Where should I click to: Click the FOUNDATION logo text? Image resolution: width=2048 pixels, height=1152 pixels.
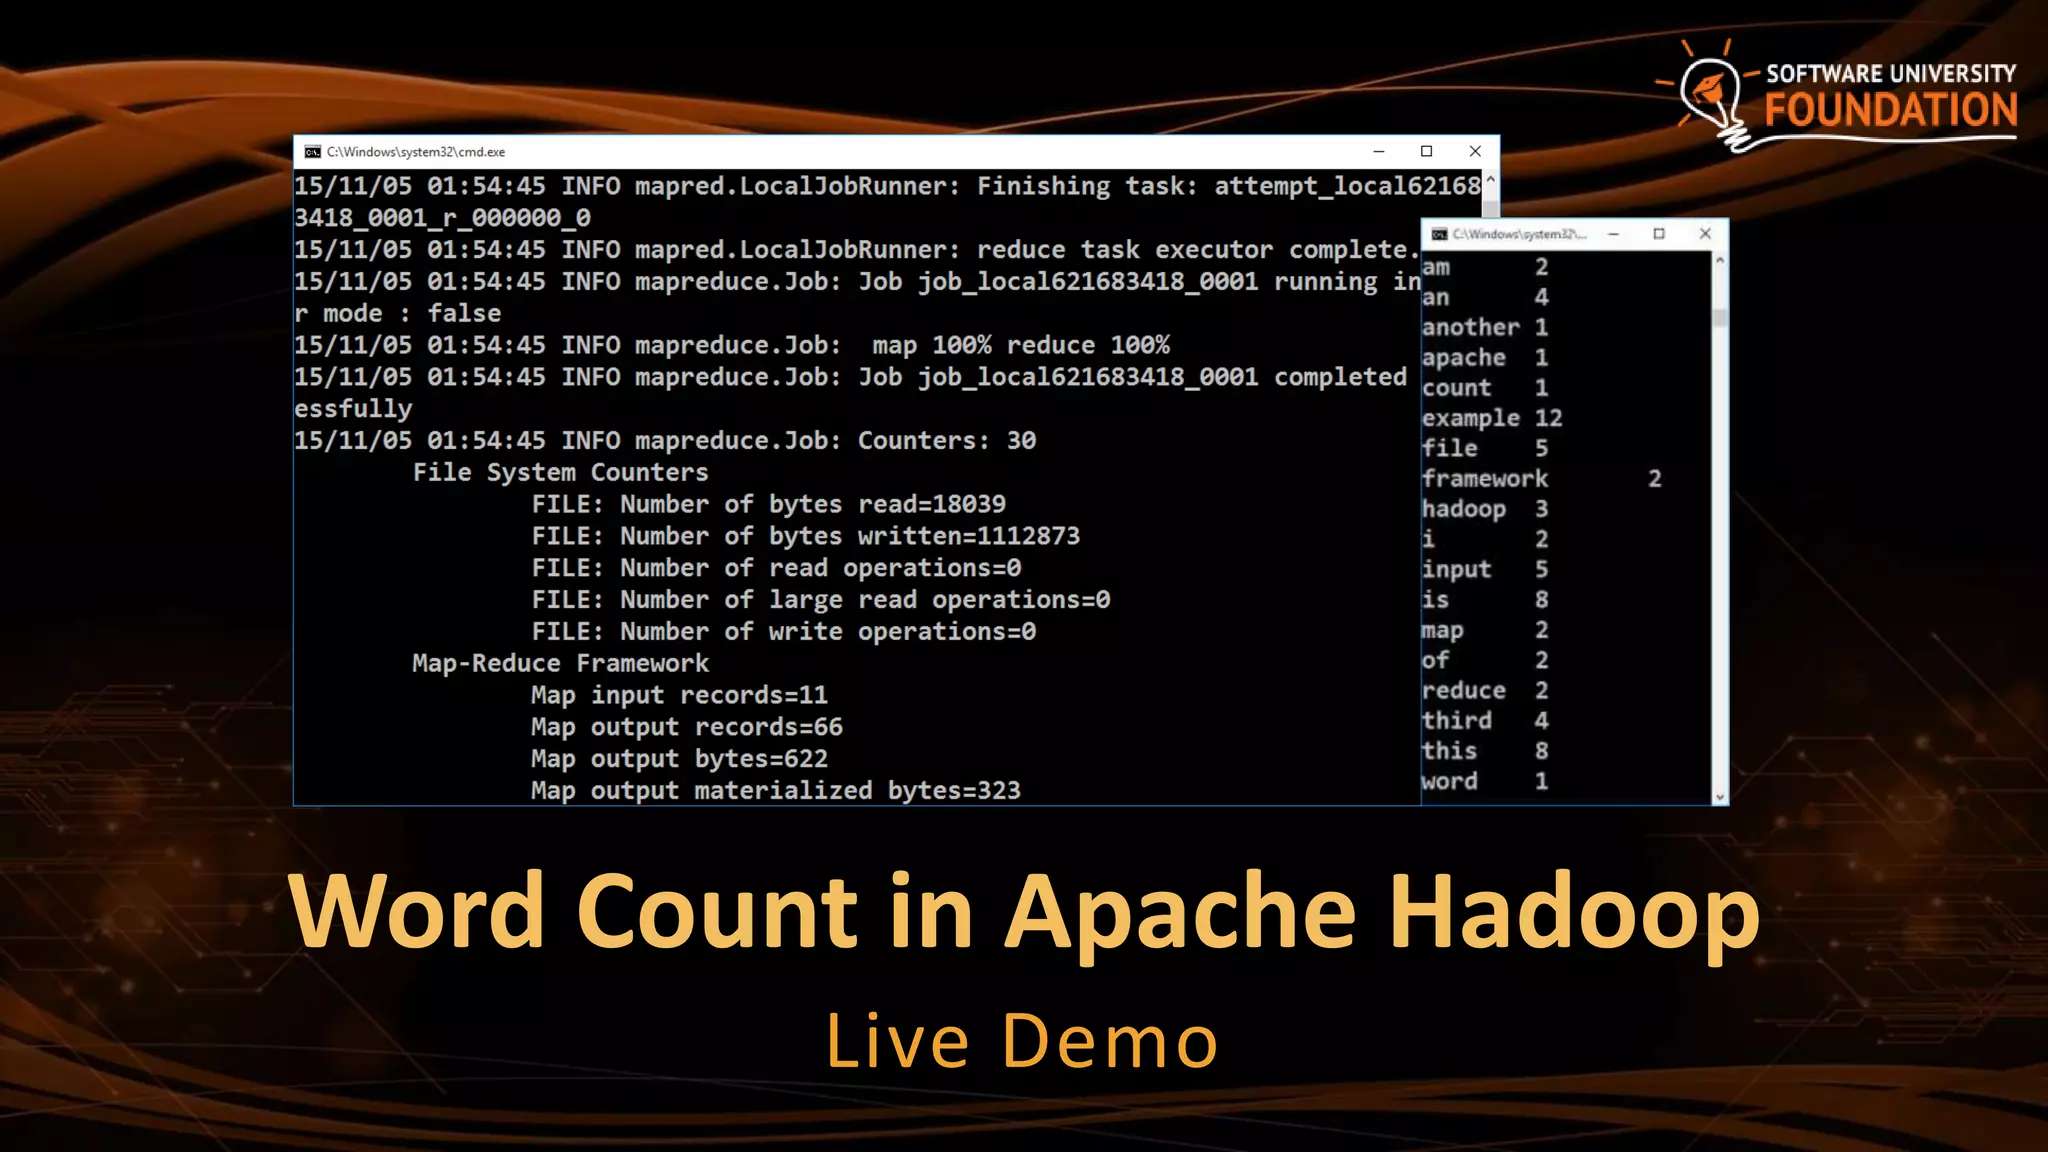click(1890, 110)
